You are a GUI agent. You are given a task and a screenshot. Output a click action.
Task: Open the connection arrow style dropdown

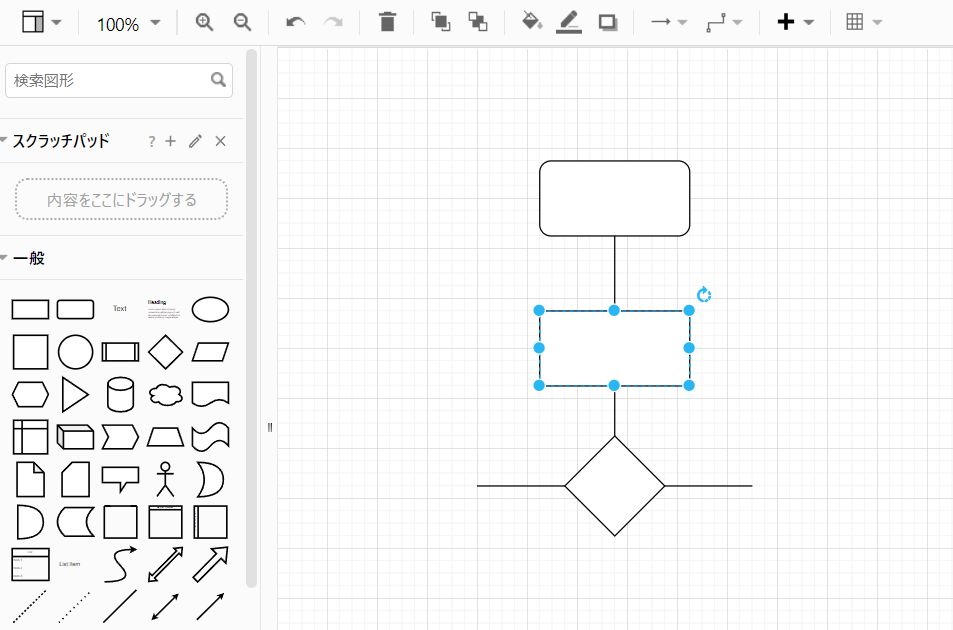668,22
